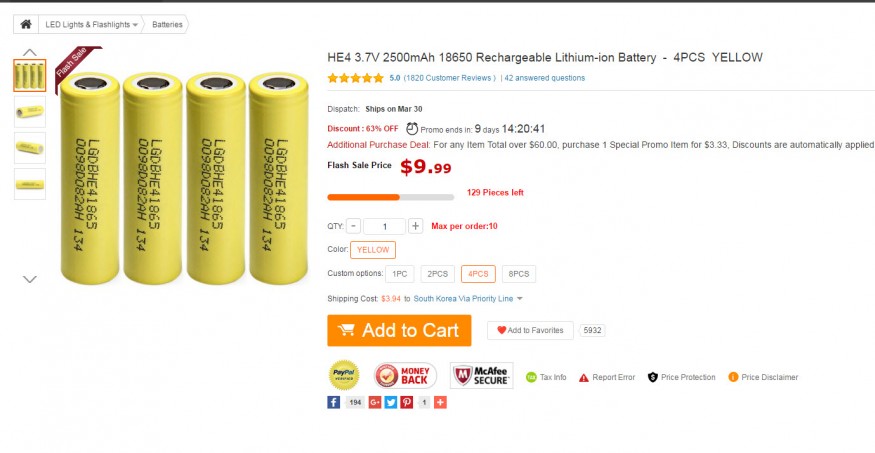
Task: Select the 1PC custom option
Action: [x=400, y=274]
